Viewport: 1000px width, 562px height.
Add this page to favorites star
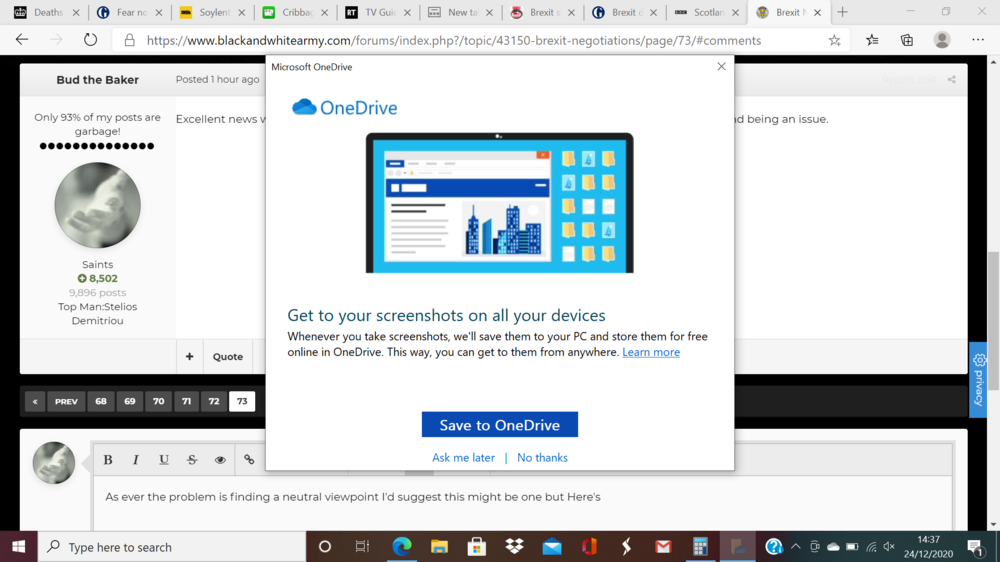click(834, 40)
